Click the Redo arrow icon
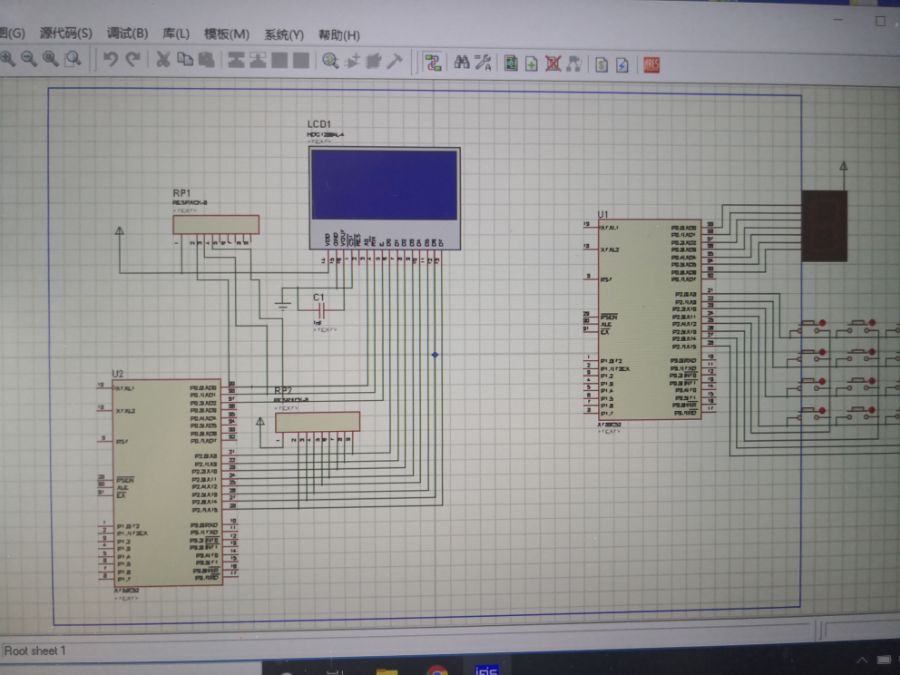900x675 pixels. coord(133,59)
